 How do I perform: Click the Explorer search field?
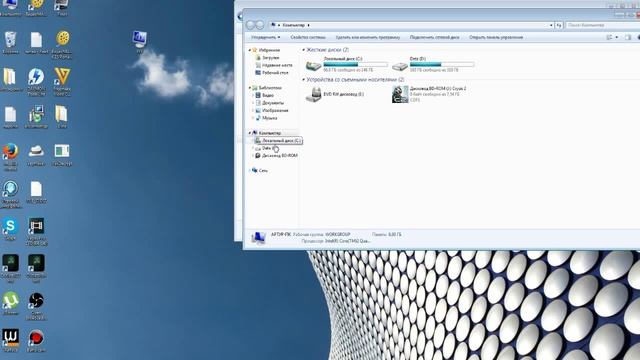click(x=602, y=25)
